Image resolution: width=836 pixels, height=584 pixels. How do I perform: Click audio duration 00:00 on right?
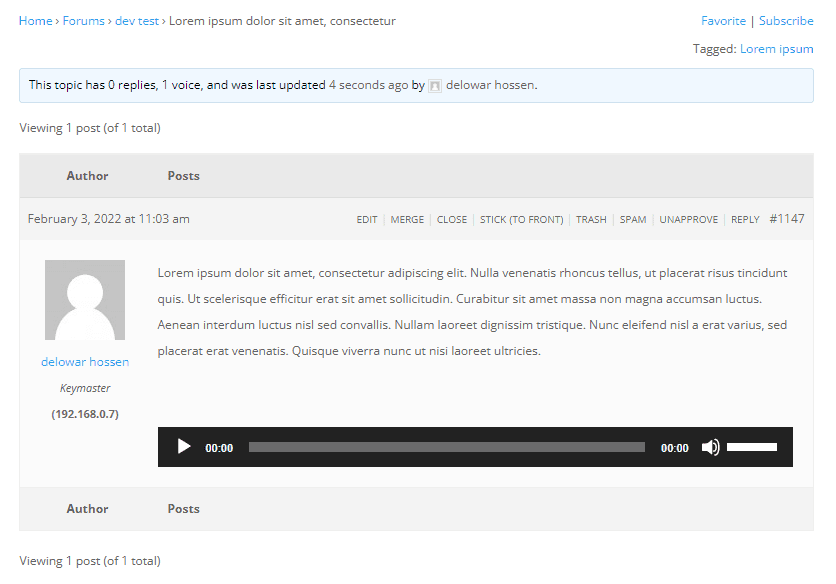tap(674, 448)
